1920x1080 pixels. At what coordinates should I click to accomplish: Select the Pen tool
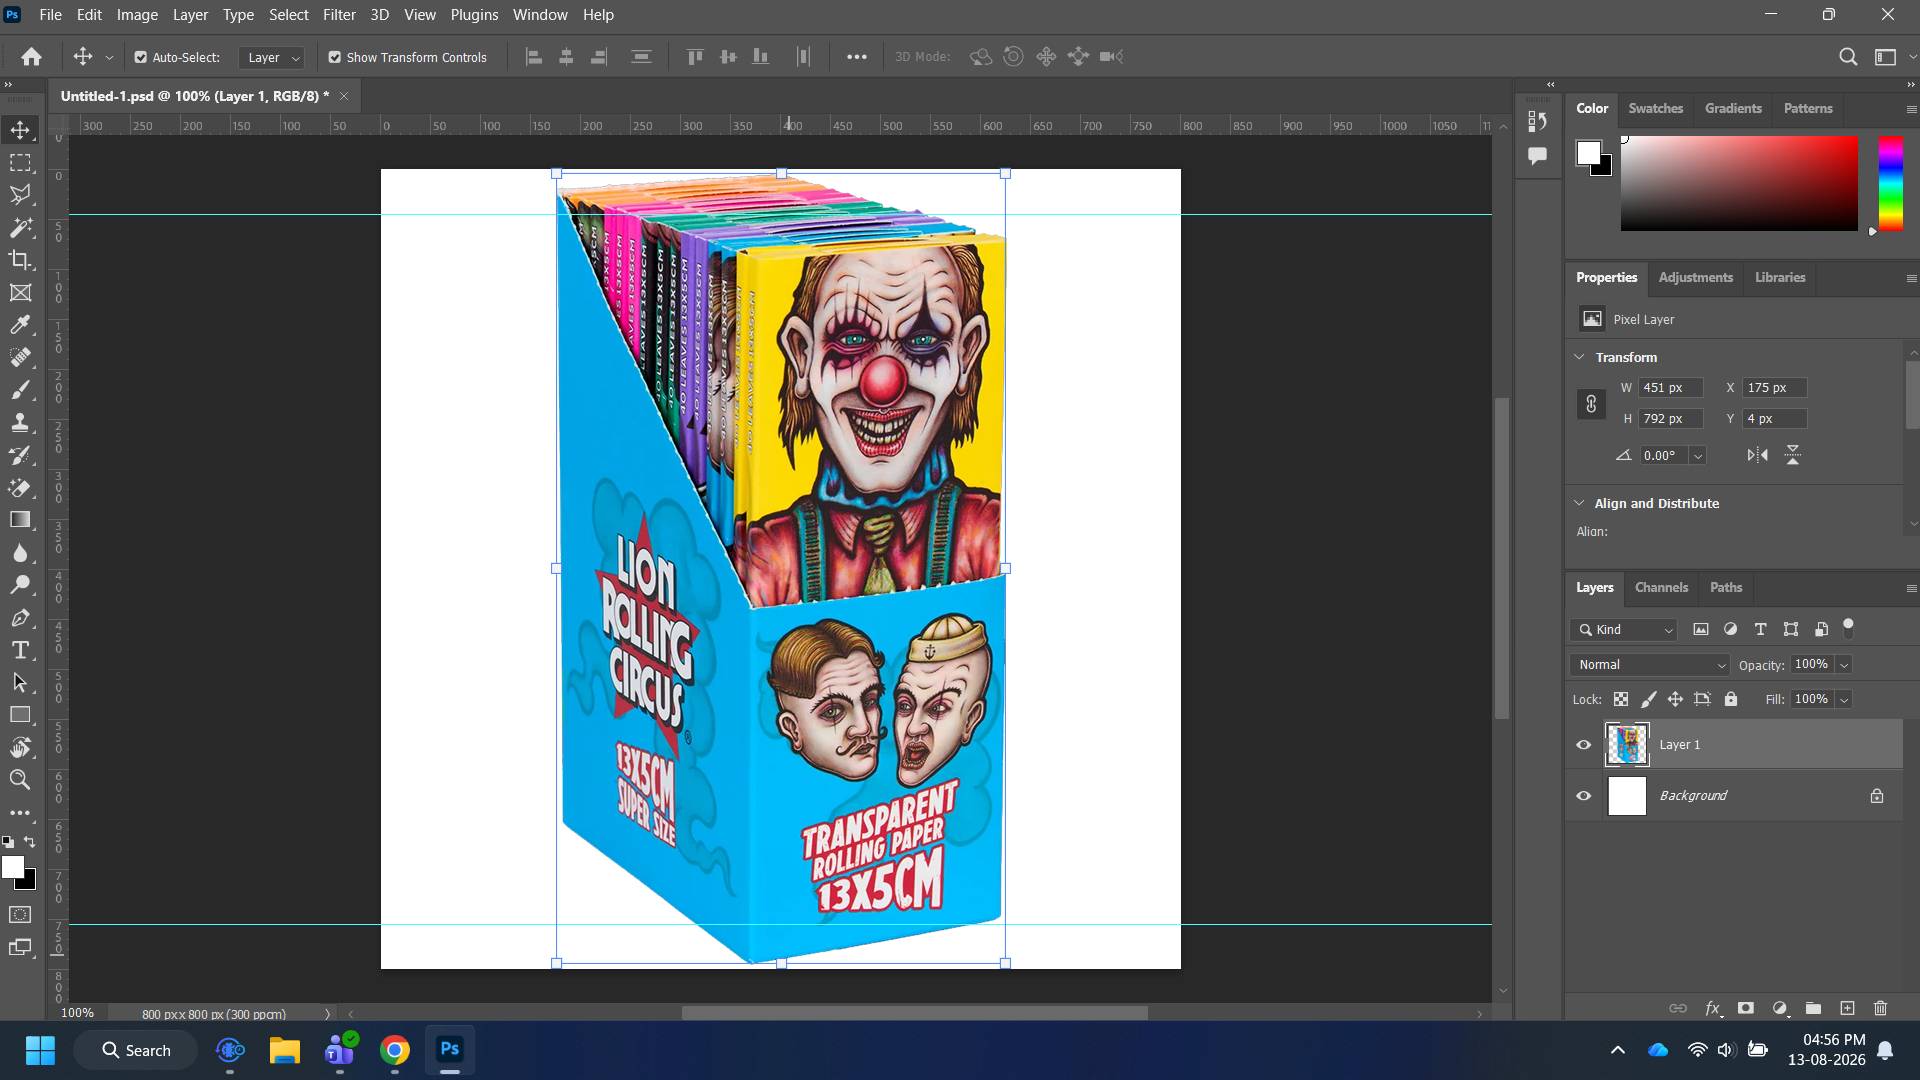[20, 618]
